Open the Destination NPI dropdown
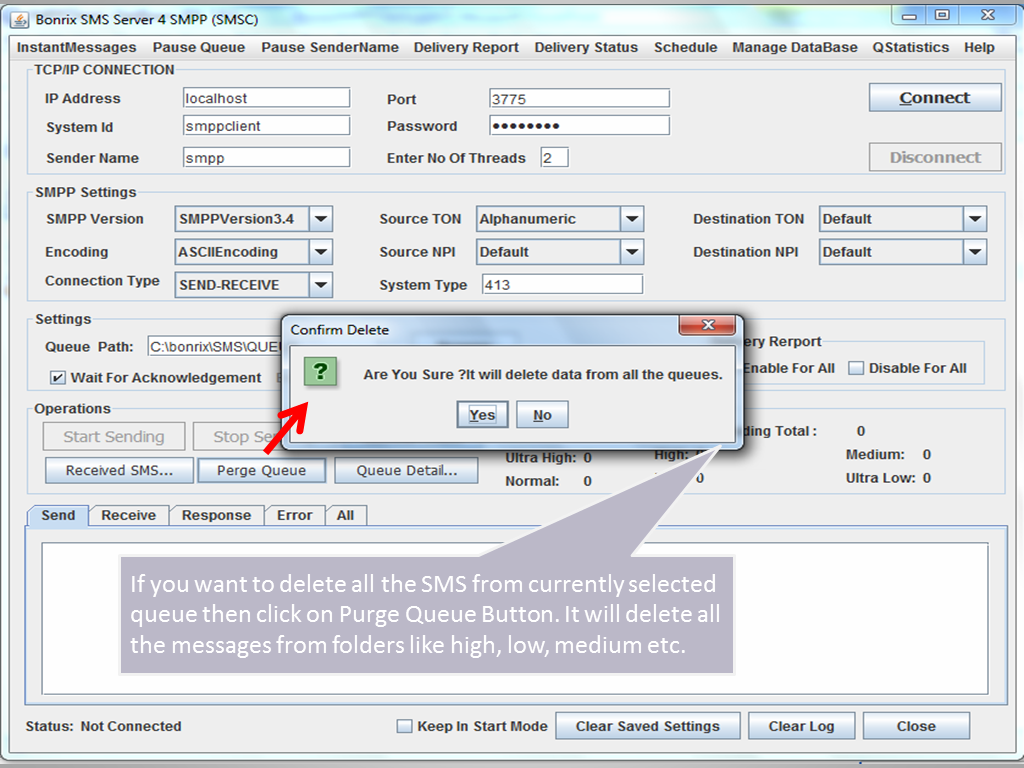 click(x=974, y=251)
